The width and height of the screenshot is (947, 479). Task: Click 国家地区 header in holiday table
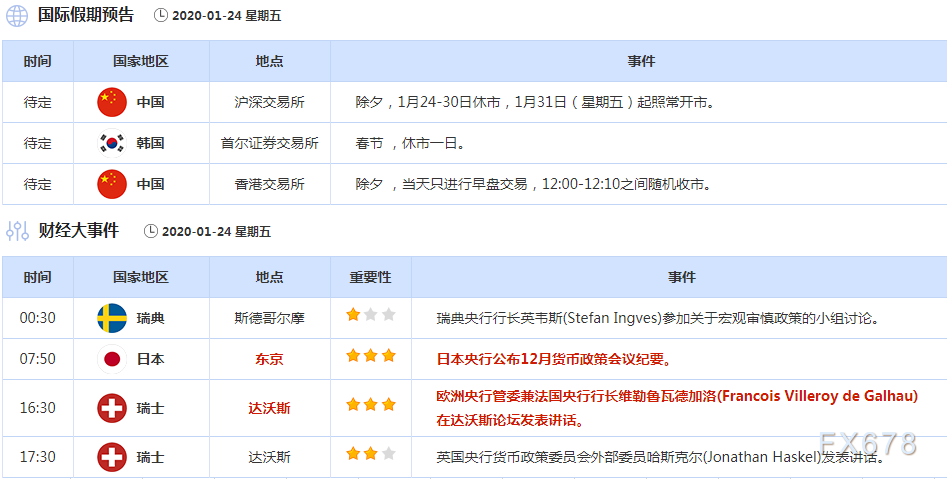coord(141,61)
